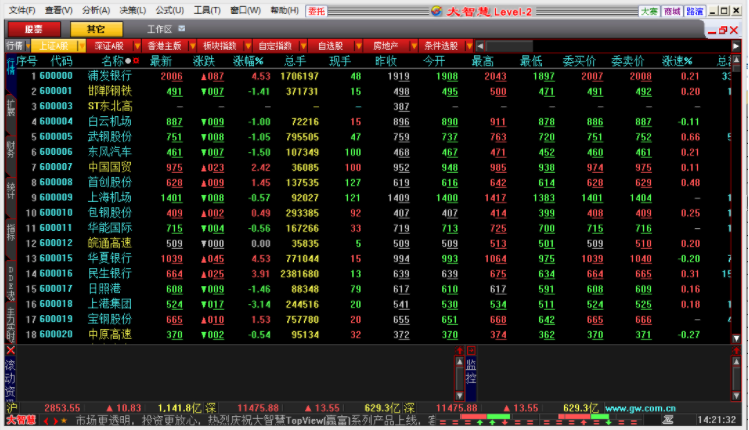This screenshot has height=430, width=749.
Task: Expand dropdown arrow next to 条件选股
Action: 469,46
